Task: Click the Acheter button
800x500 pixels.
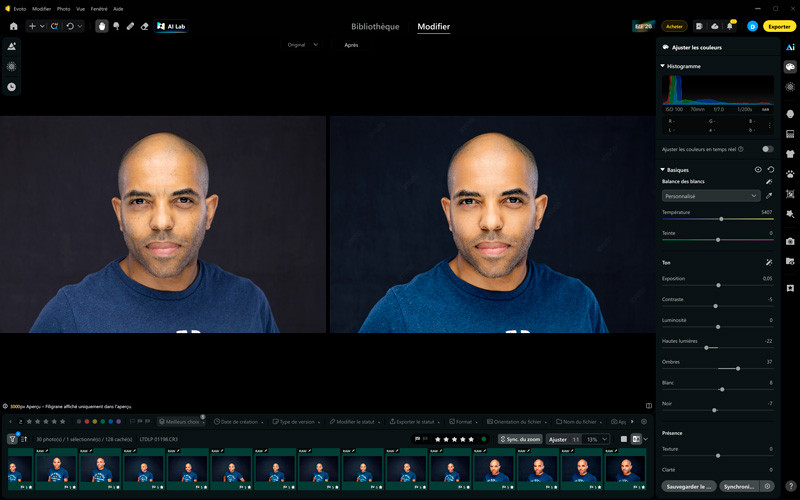Action: 674,26
